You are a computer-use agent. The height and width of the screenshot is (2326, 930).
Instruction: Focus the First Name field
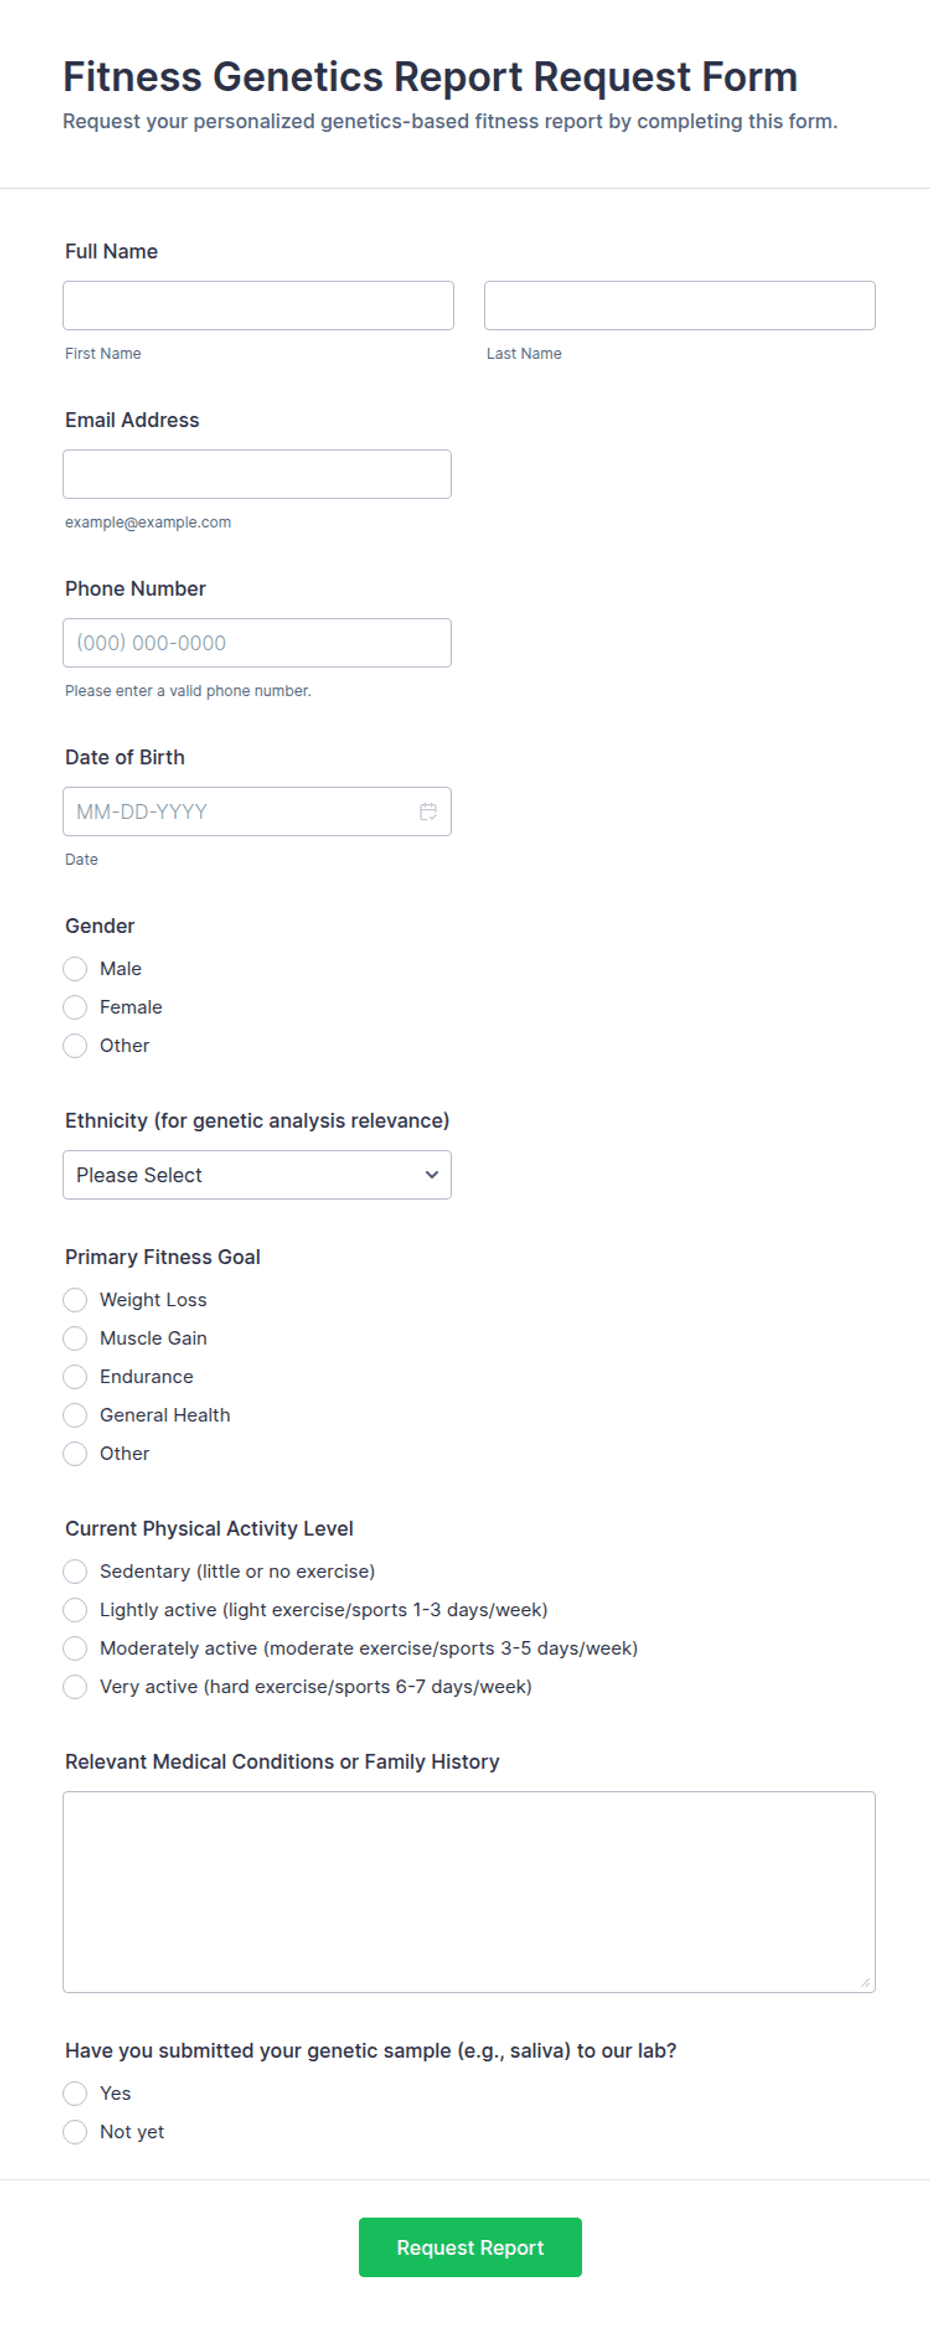(x=258, y=305)
